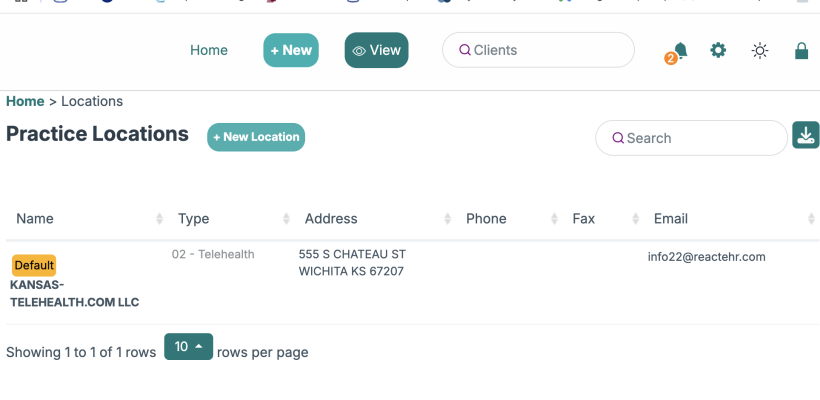Image resolution: width=820 pixels, height=400 pixels.
Task: Open the KANSAS-TELEHEALTH.COM LLC location row
Action: click(x=74, y=293)
